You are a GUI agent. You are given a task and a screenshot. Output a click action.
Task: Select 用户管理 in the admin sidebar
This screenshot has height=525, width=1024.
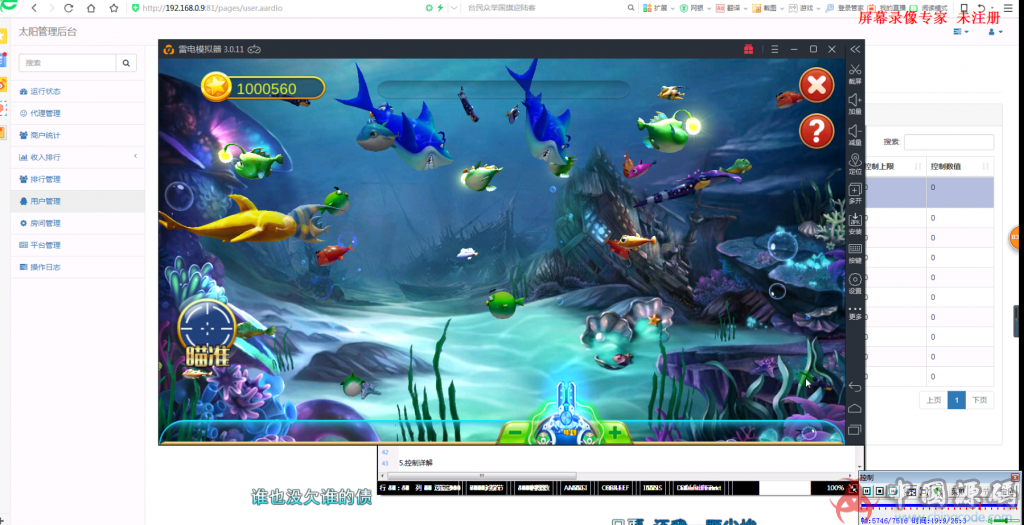point(77,201)
